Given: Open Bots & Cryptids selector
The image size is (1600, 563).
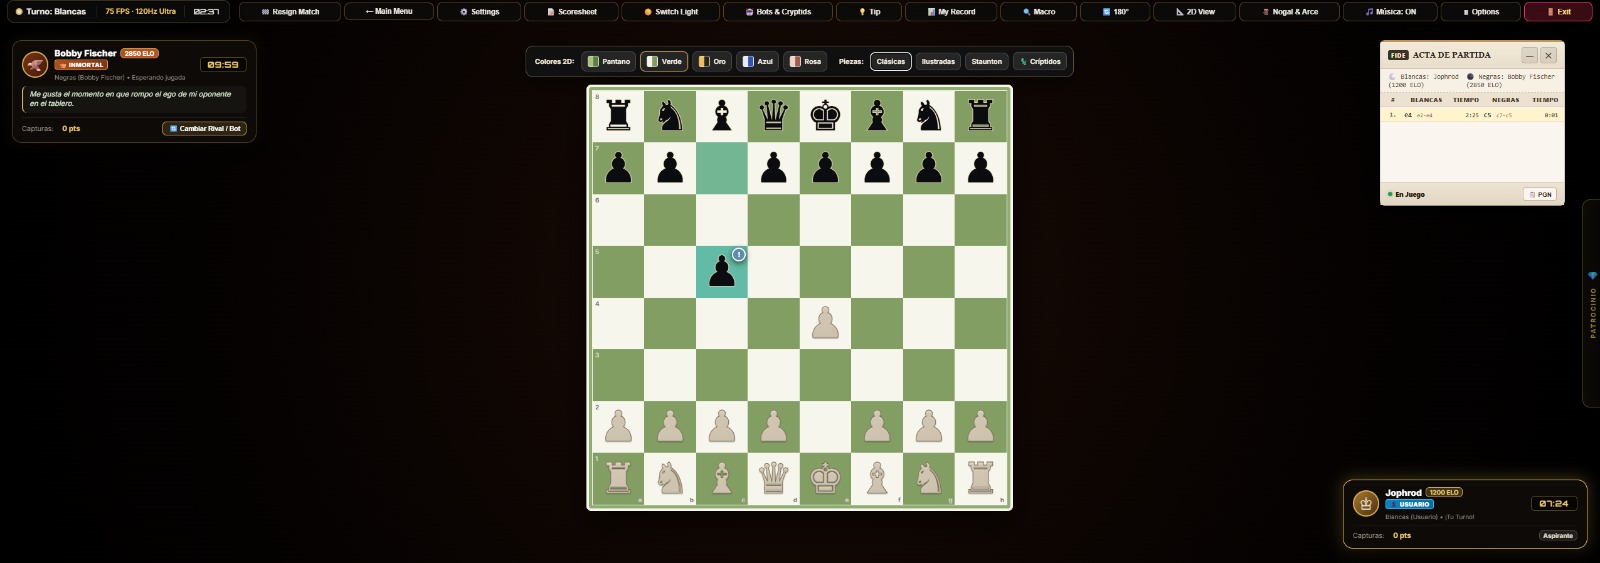Looking at the screenshot, I should tap(778, 12).
